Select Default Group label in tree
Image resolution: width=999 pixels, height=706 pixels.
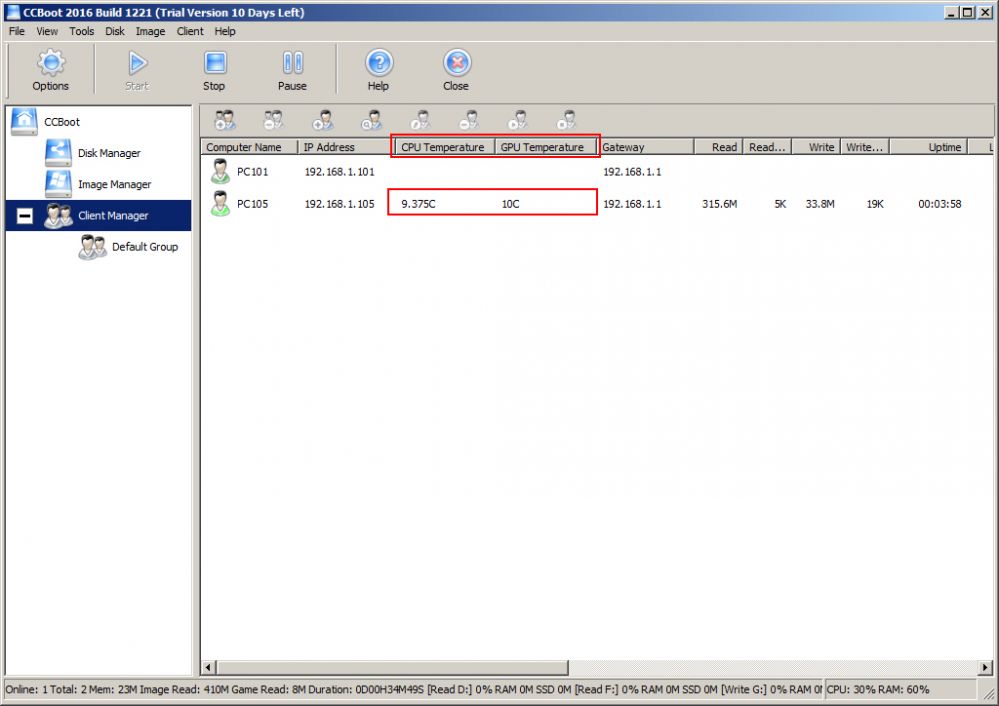point(145,247)
